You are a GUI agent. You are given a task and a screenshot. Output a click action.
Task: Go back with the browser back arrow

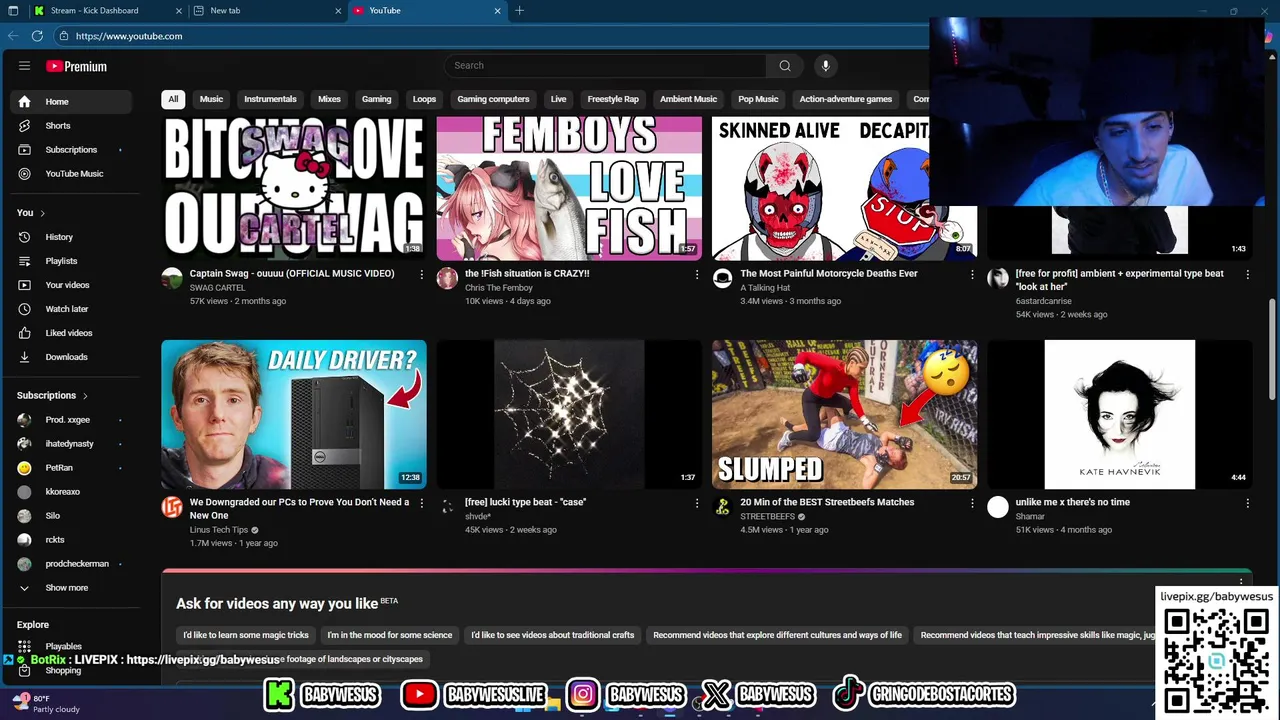[x=13, y=36]
